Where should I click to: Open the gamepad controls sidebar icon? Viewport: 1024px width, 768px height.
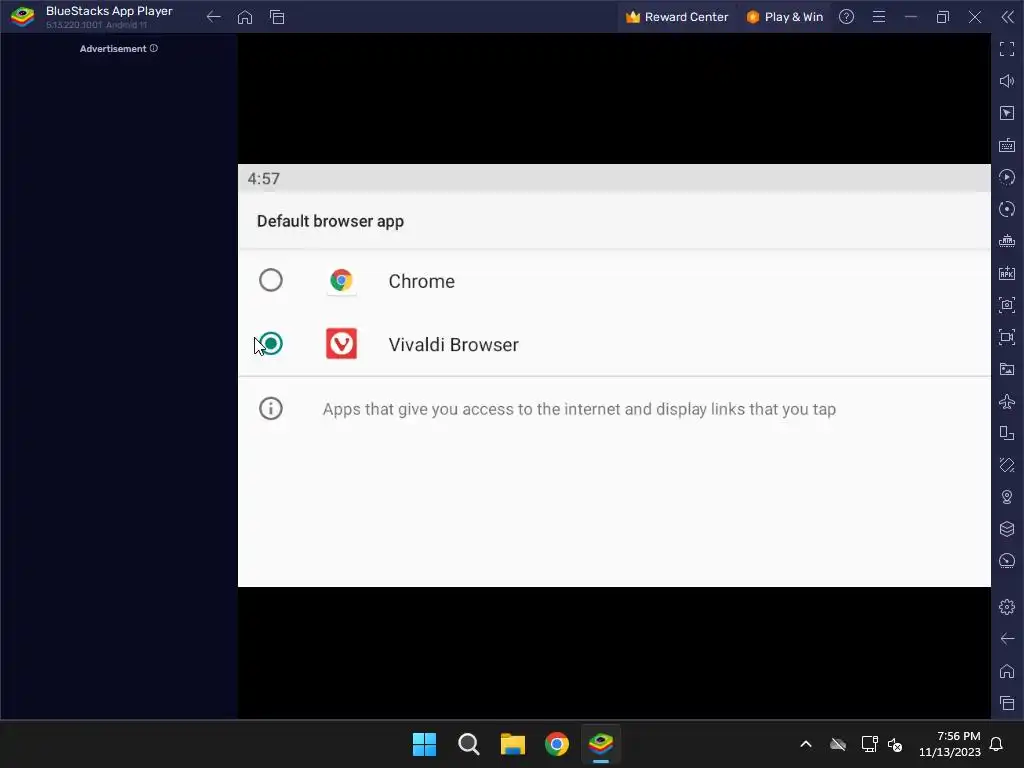(1007, 241)
